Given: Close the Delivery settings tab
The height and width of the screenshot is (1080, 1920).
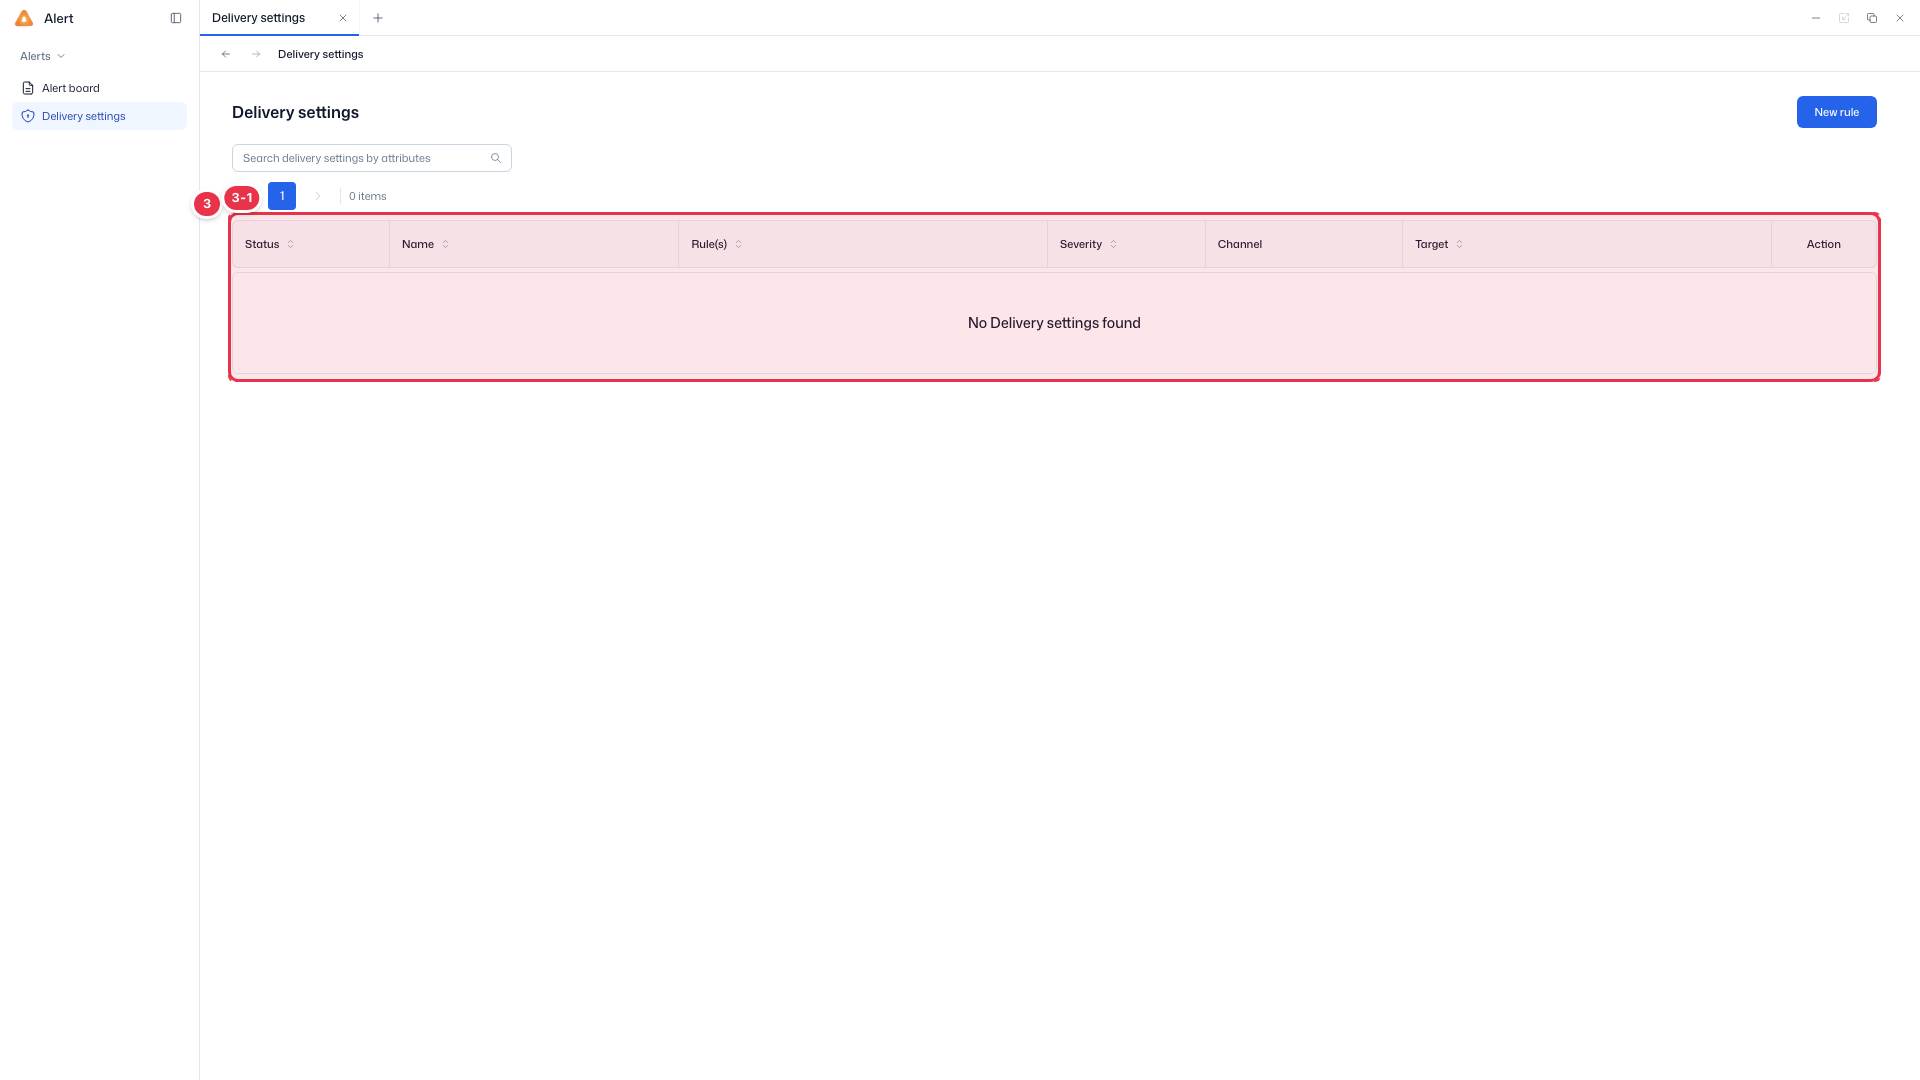Looking at the screenshot, I should (343, 18).
